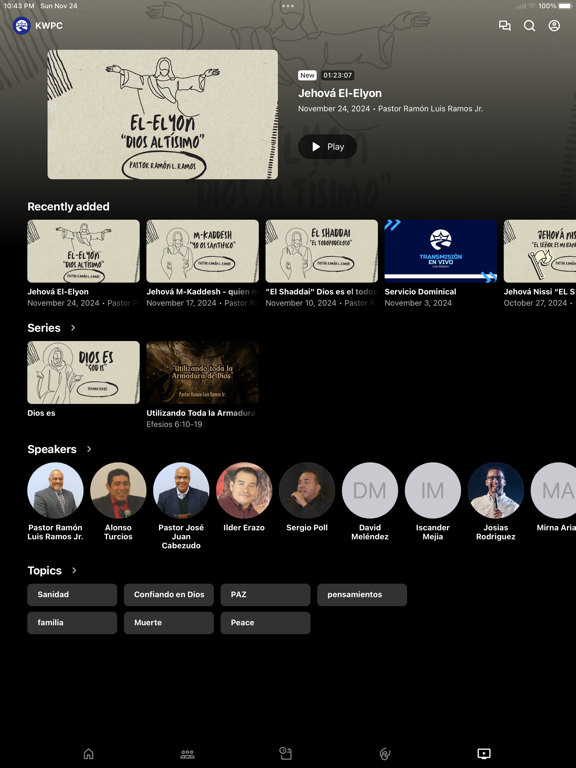Open the chat messages icon
This screenshot has width=576, height=768.
click(504, 25)
